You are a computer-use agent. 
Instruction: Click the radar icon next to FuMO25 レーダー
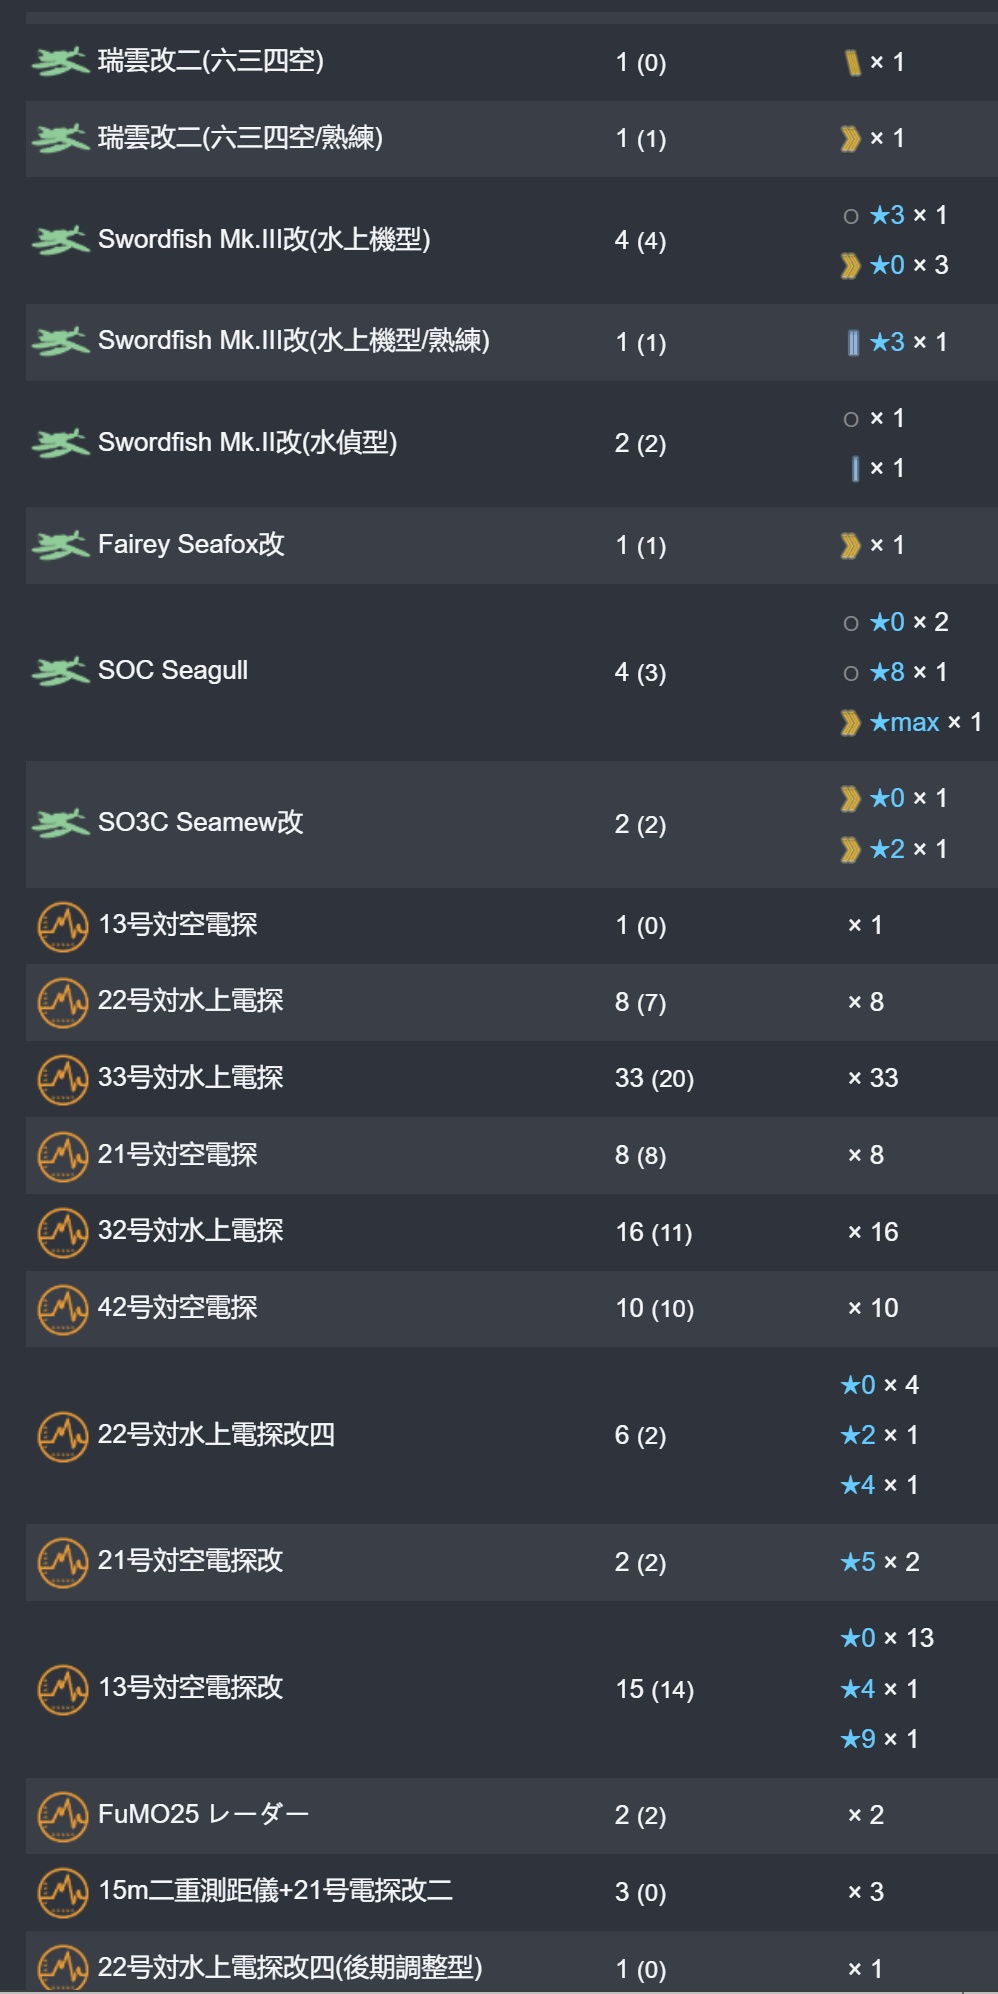63,1816
